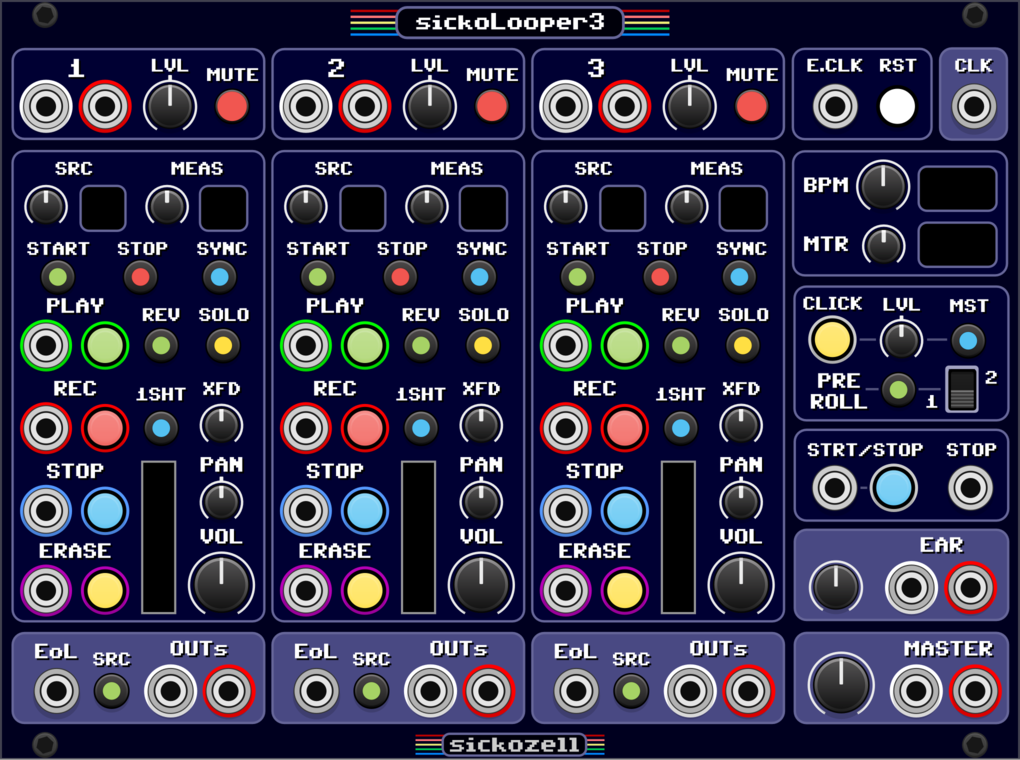Click the MASTER volume knob

(841, 684)
